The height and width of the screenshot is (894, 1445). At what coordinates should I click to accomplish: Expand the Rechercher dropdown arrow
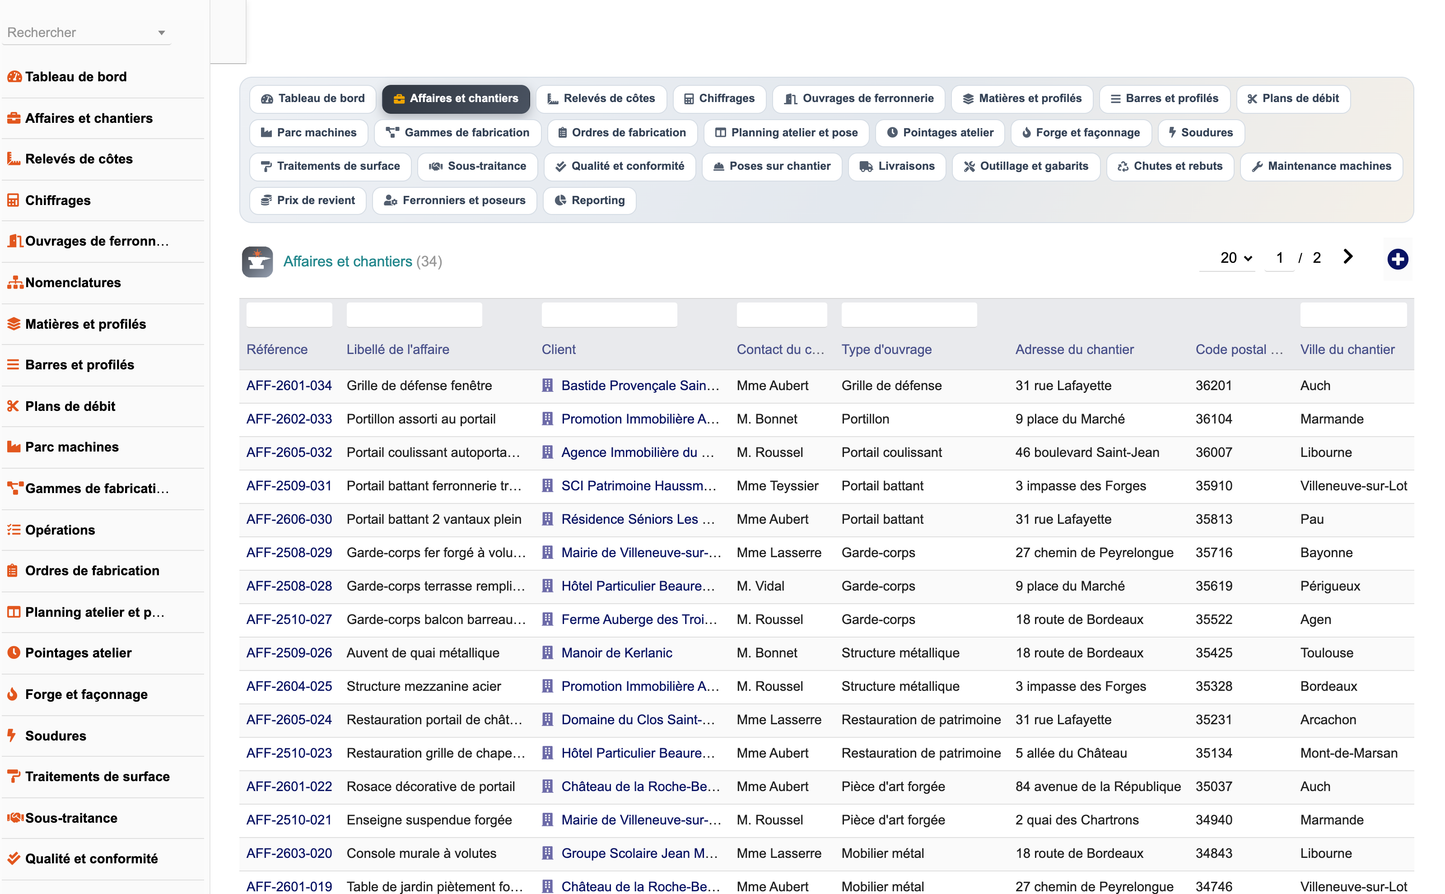(x=161, y=33)
